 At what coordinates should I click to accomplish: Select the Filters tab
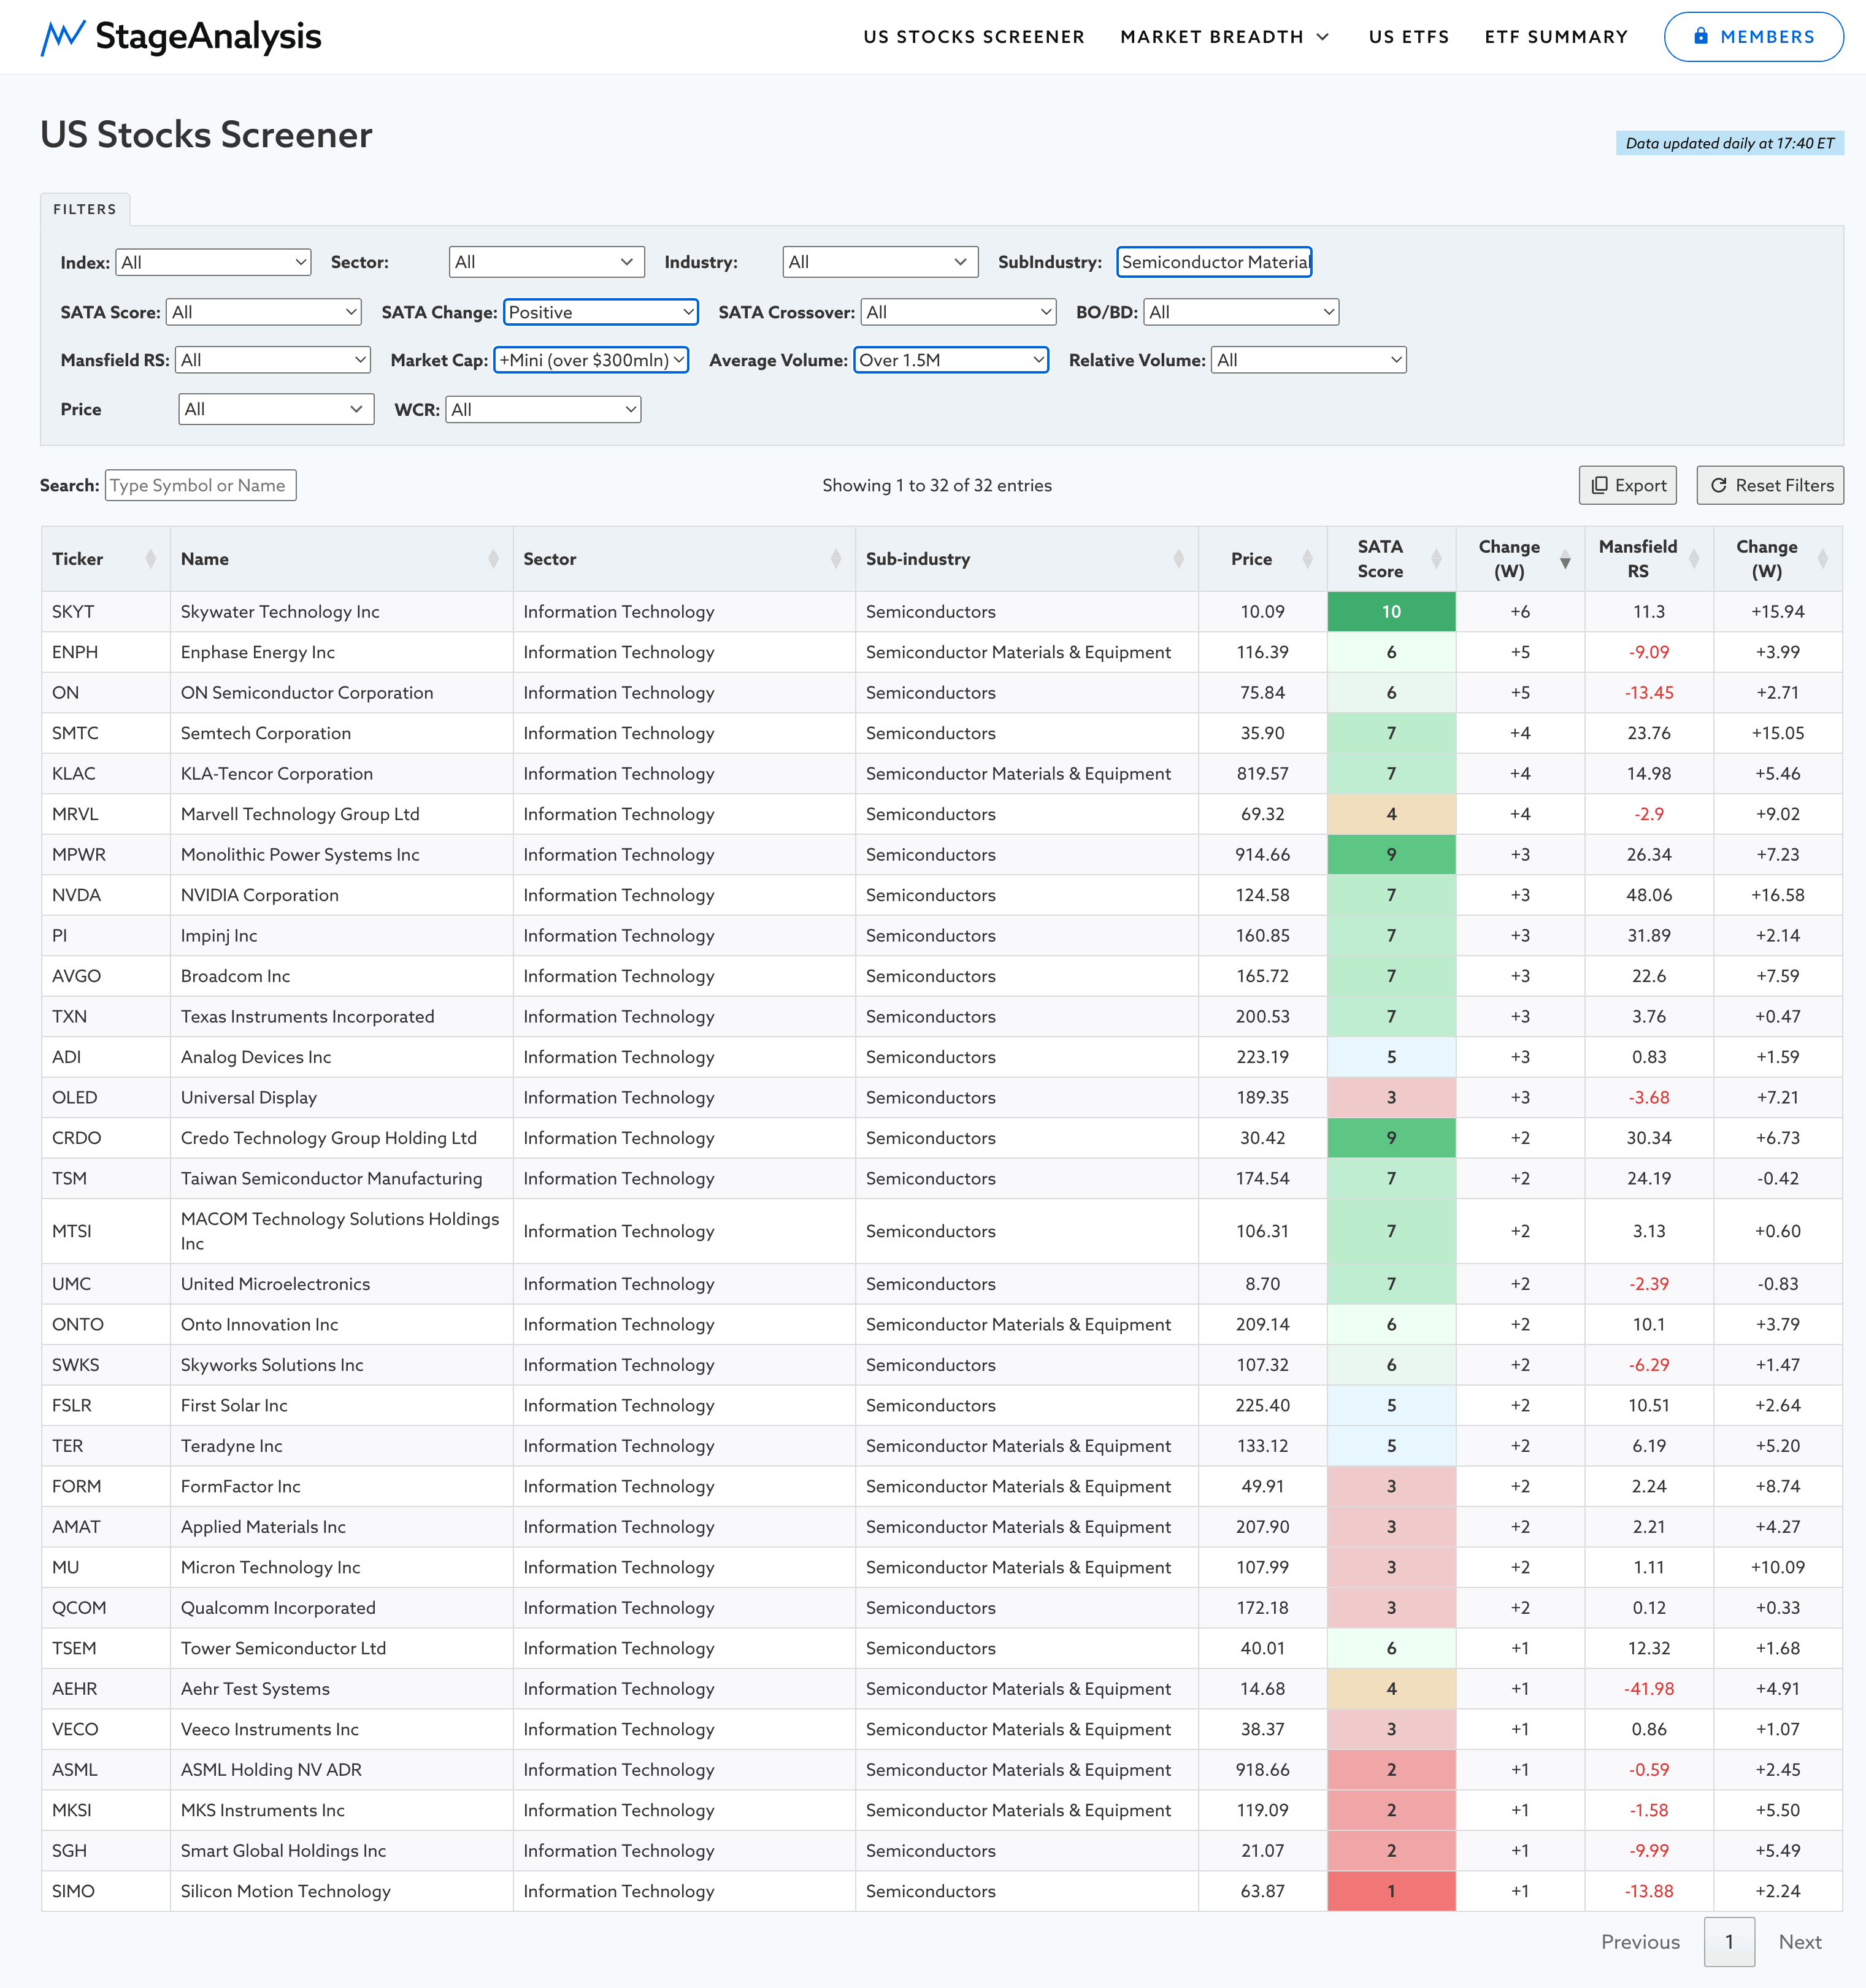click(x=85, y=209)
